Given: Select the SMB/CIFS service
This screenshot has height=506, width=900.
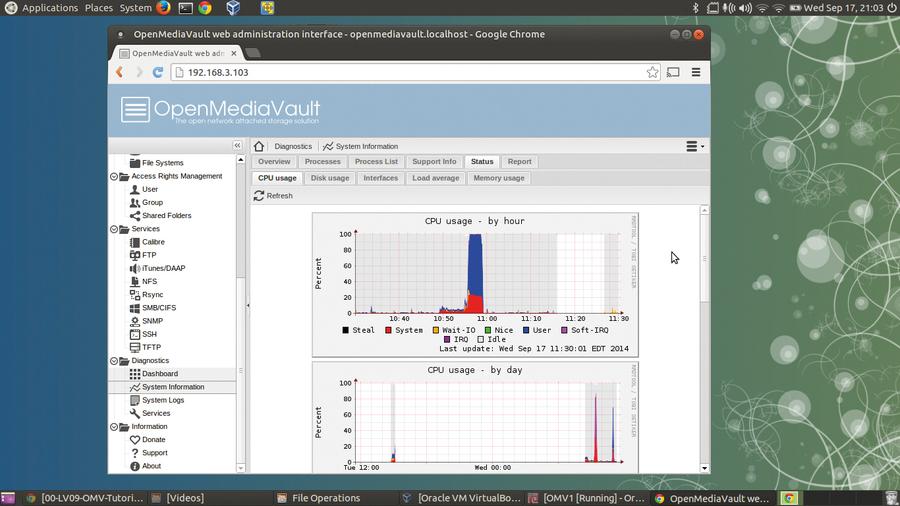Looking at the screenshot, I should click(153, 308).
